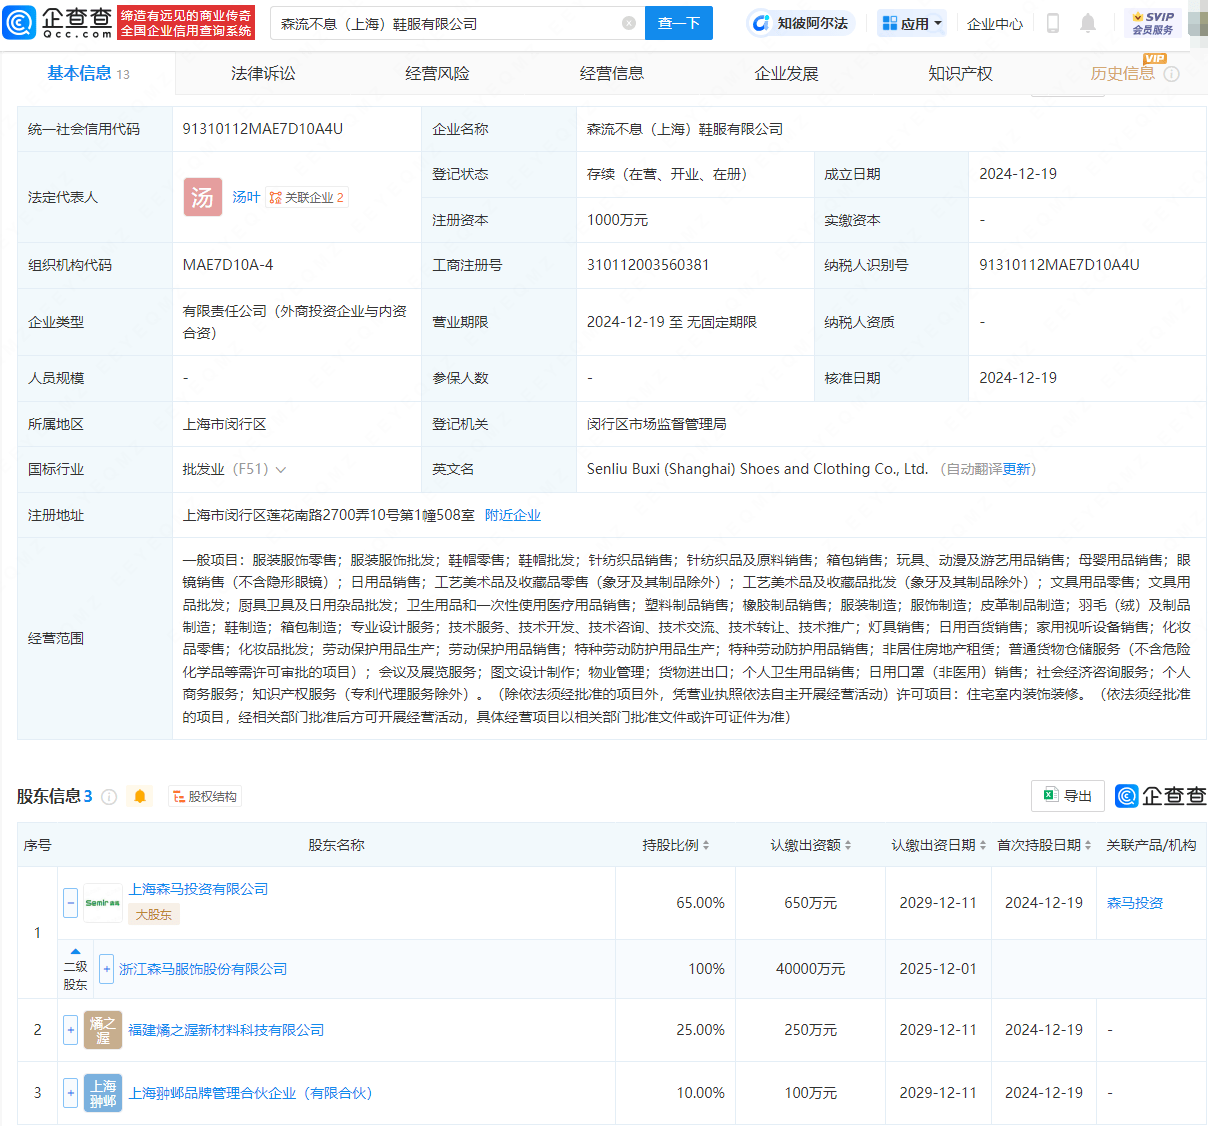This screenshot has height=1126, width=1208.
Task: Open 上海森马投资有限公司 link
Action: (198, 889)
